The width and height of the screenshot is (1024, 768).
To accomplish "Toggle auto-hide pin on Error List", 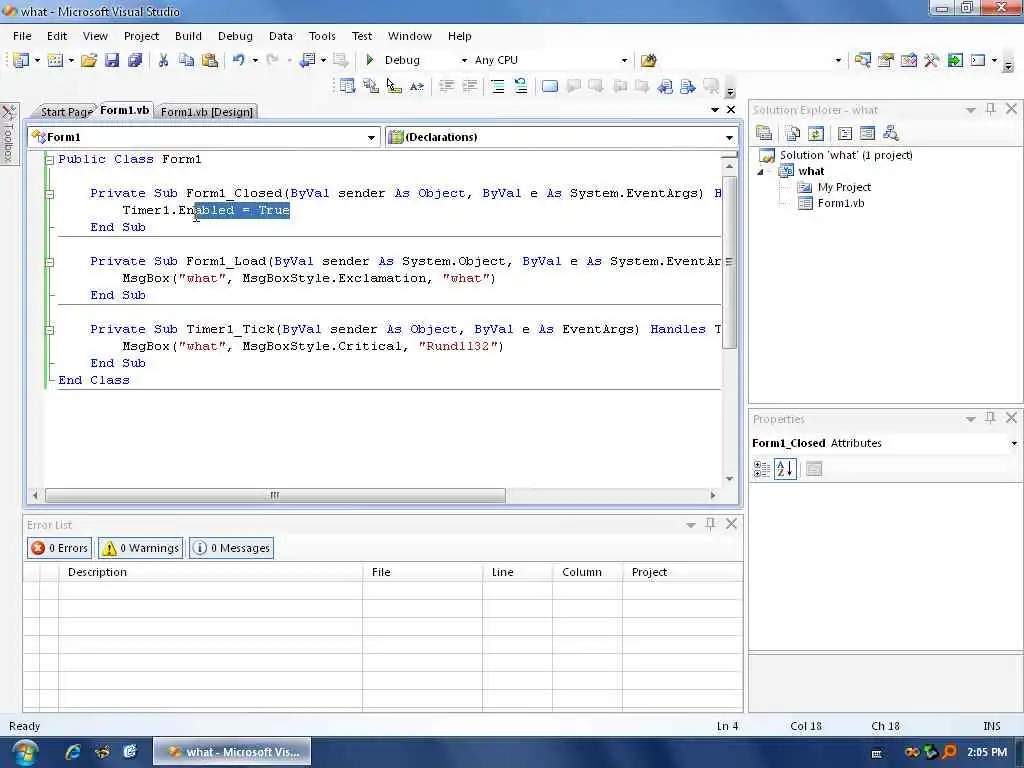I will (x=711, y=524).
